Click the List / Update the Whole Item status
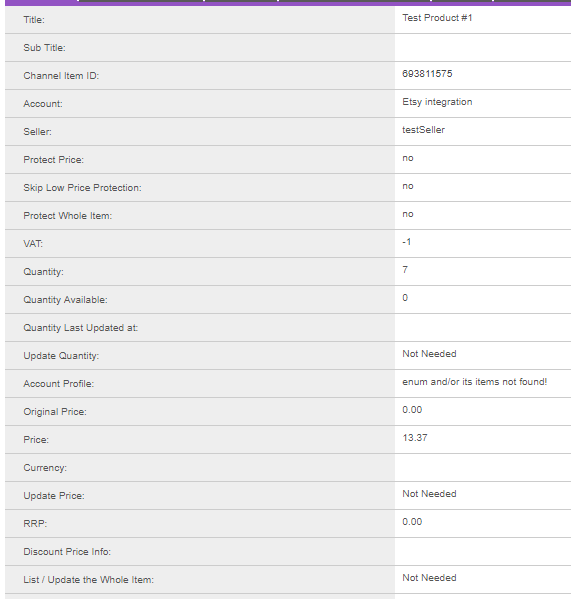571x599 pixels. point(429,578)
